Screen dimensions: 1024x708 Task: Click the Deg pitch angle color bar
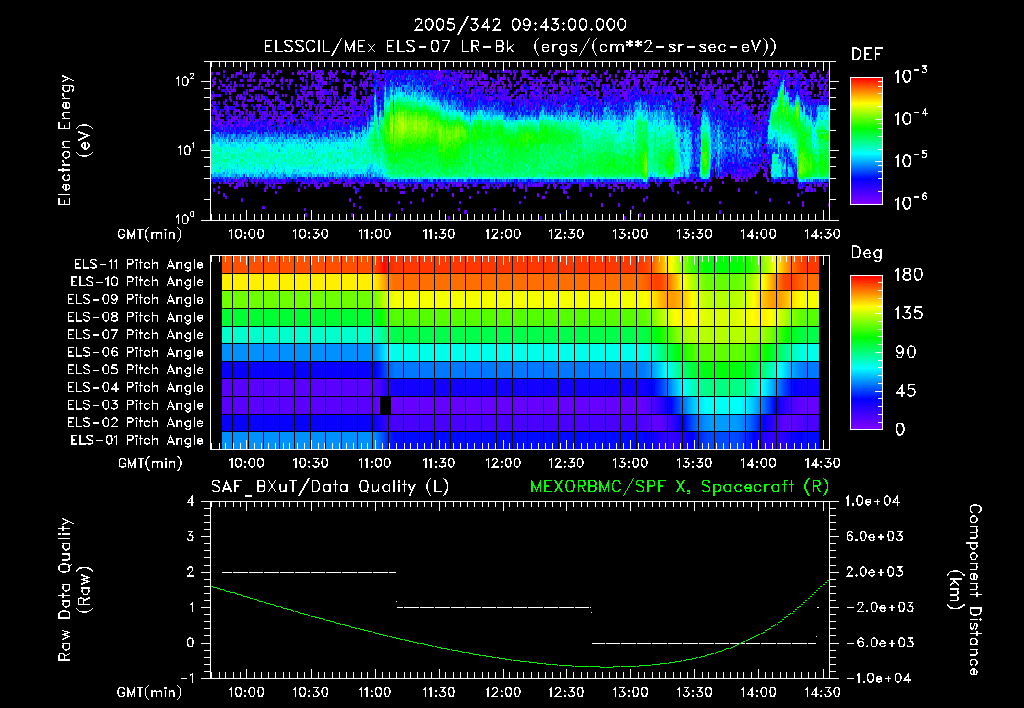[866, 352]
